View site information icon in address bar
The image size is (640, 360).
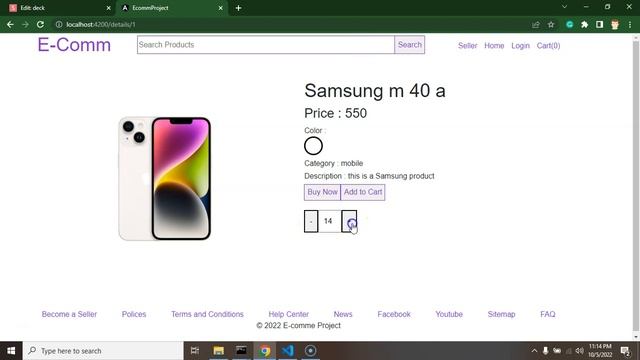59,24
